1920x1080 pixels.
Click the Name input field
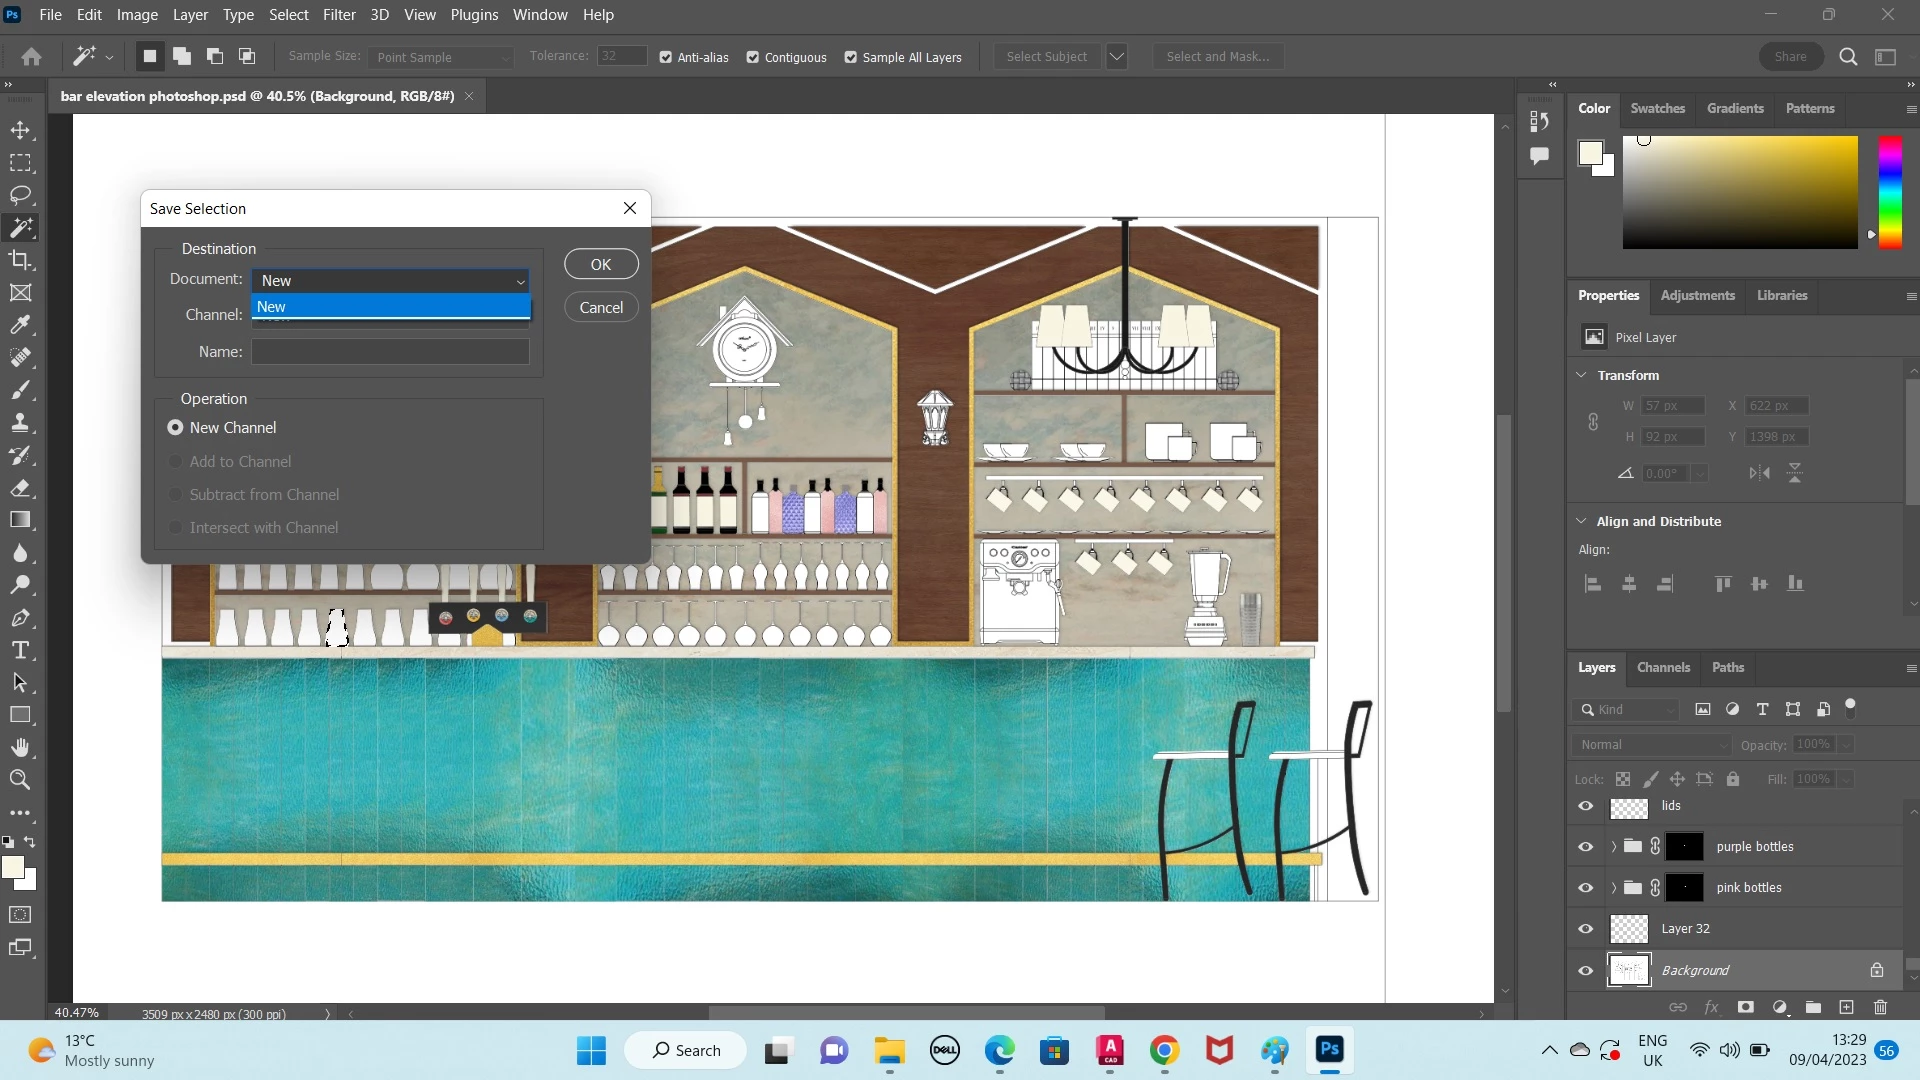coord(390,352)
